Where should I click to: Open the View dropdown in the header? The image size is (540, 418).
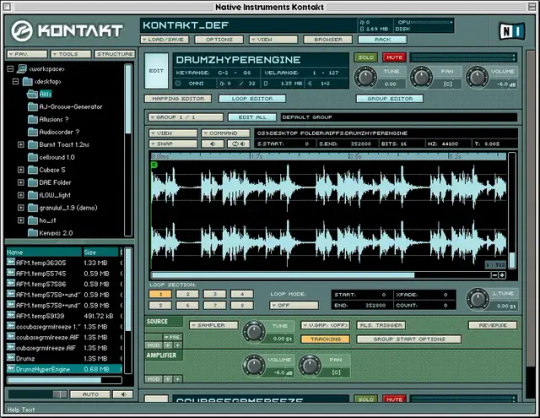click(x=273, y=40)
